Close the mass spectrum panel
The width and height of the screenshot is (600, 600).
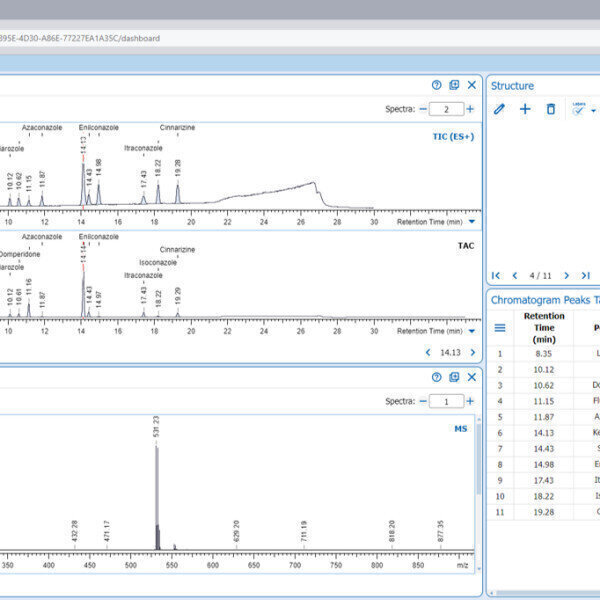pyautogui.click(x=472, y=377)
